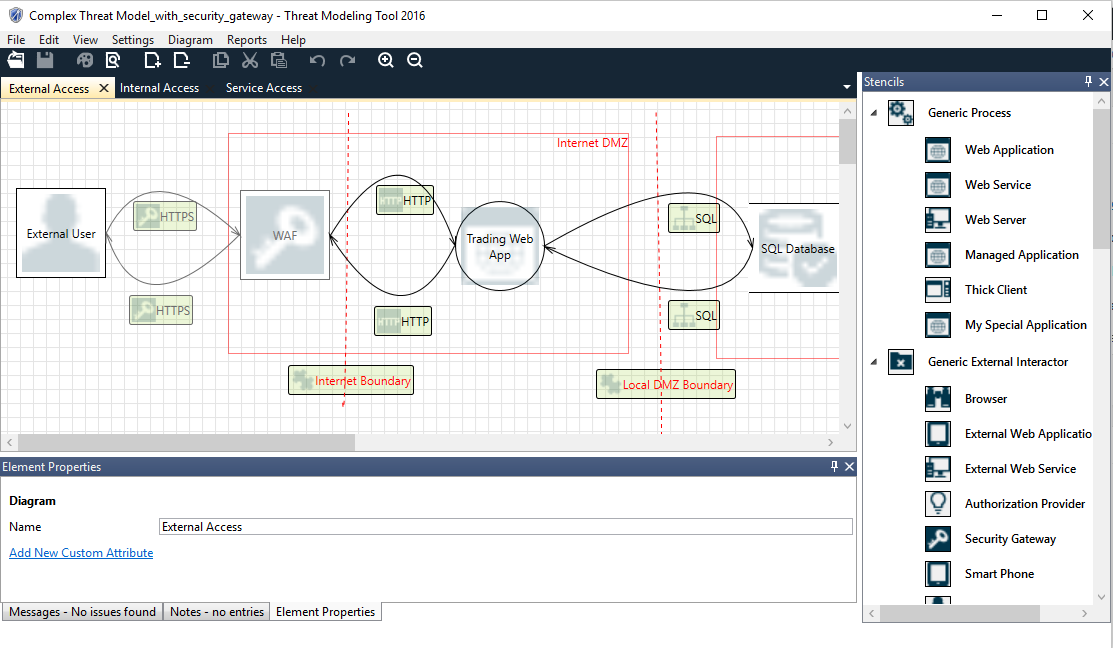Open a threat model file via toolbar

pyautogui.click(x=16, y=60)
